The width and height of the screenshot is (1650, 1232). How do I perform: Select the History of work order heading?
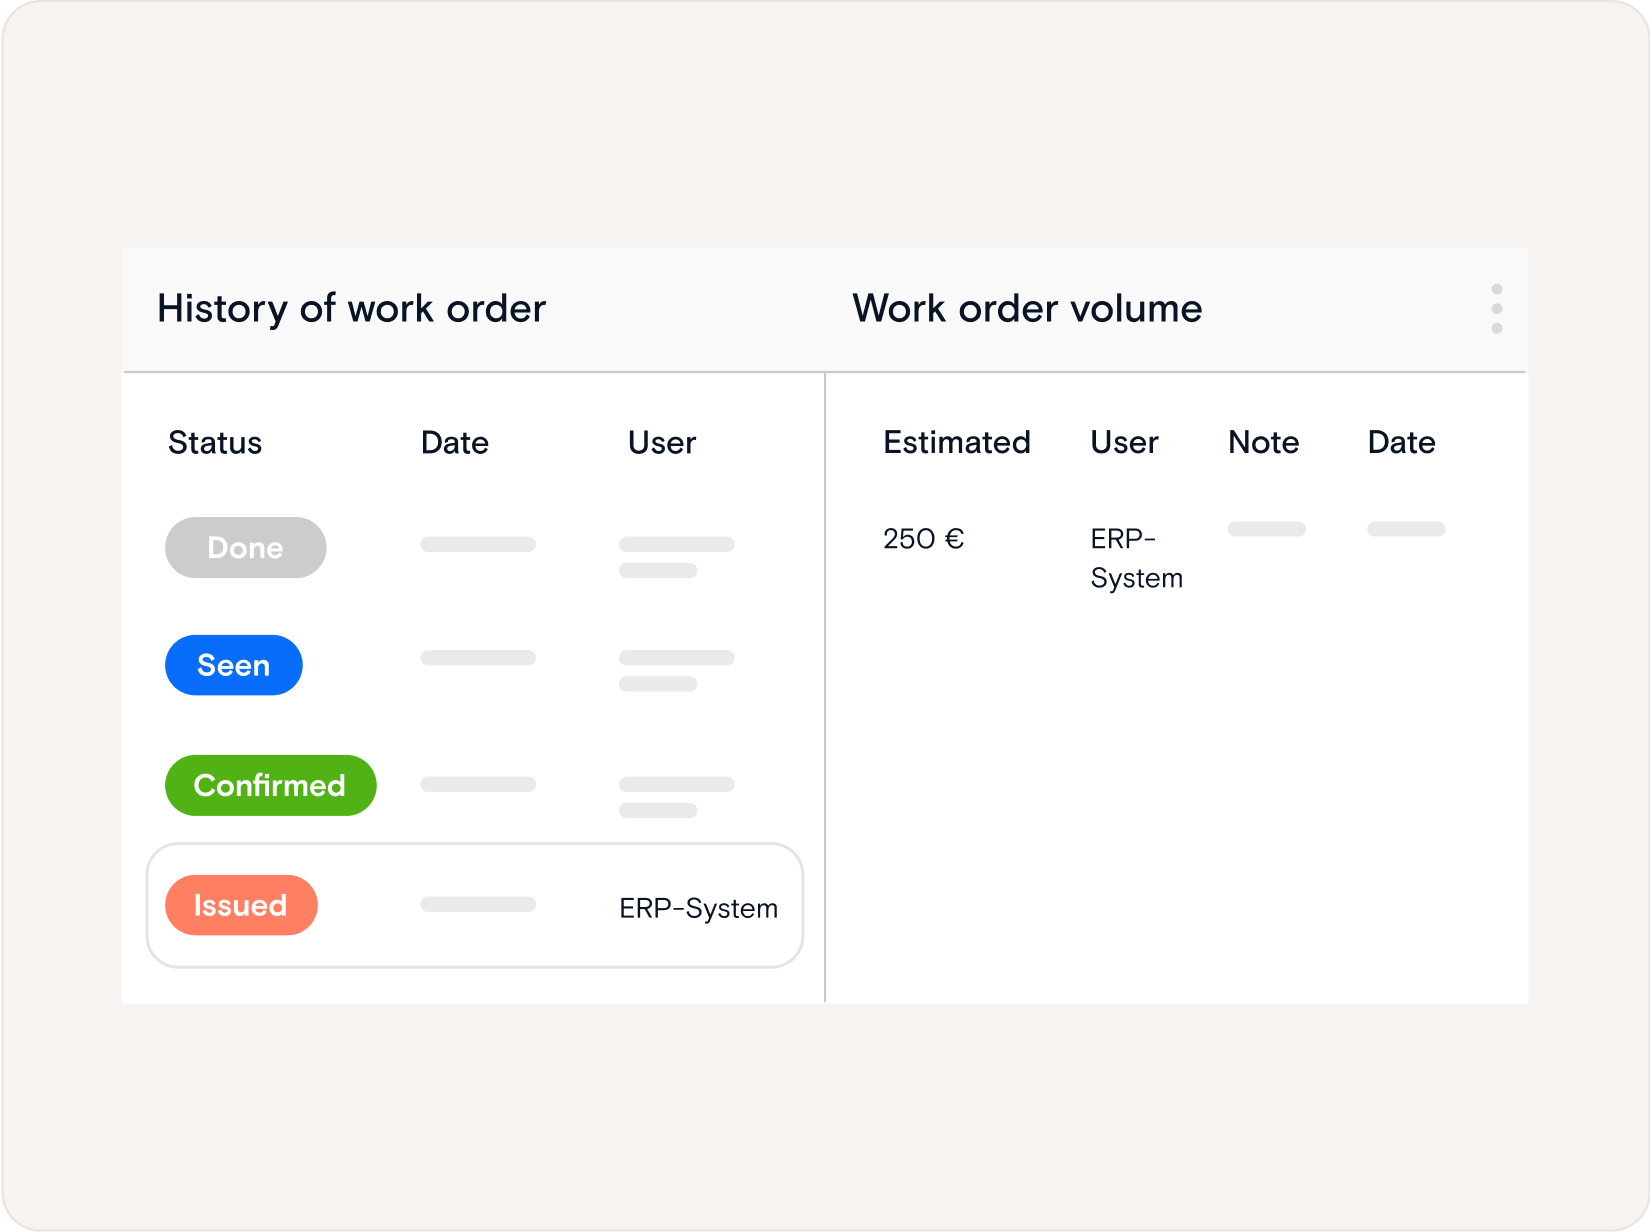pos(351,309)
